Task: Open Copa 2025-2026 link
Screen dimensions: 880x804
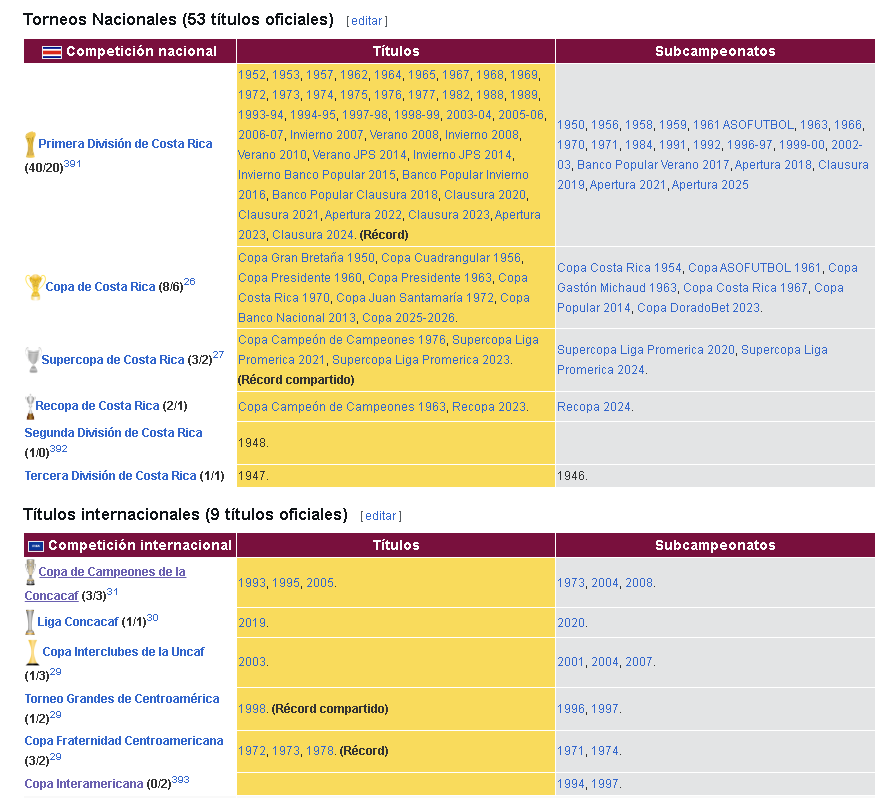Action: coord(408,318)
